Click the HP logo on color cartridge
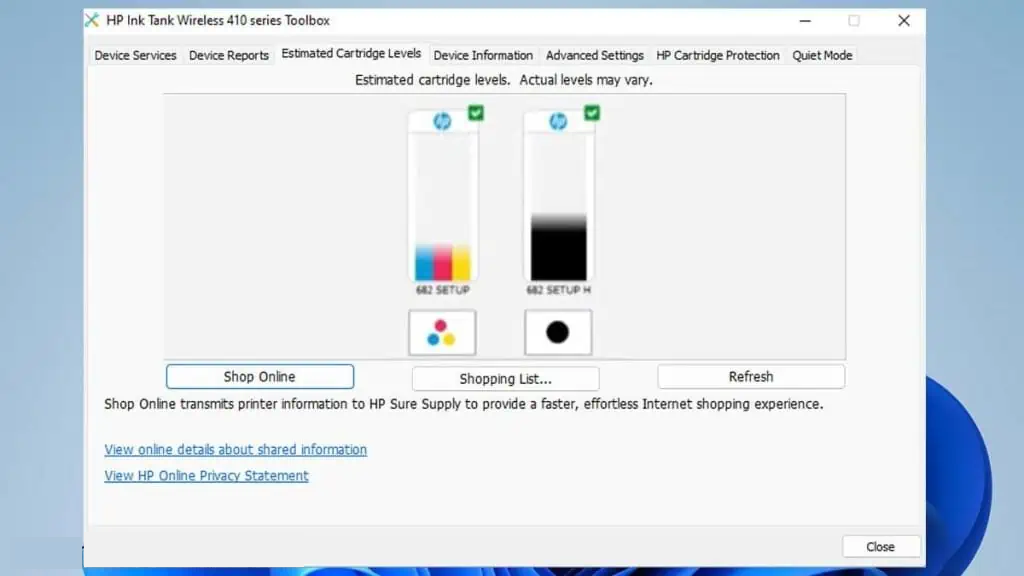1024x576 pixels. (x=442, y=121)
